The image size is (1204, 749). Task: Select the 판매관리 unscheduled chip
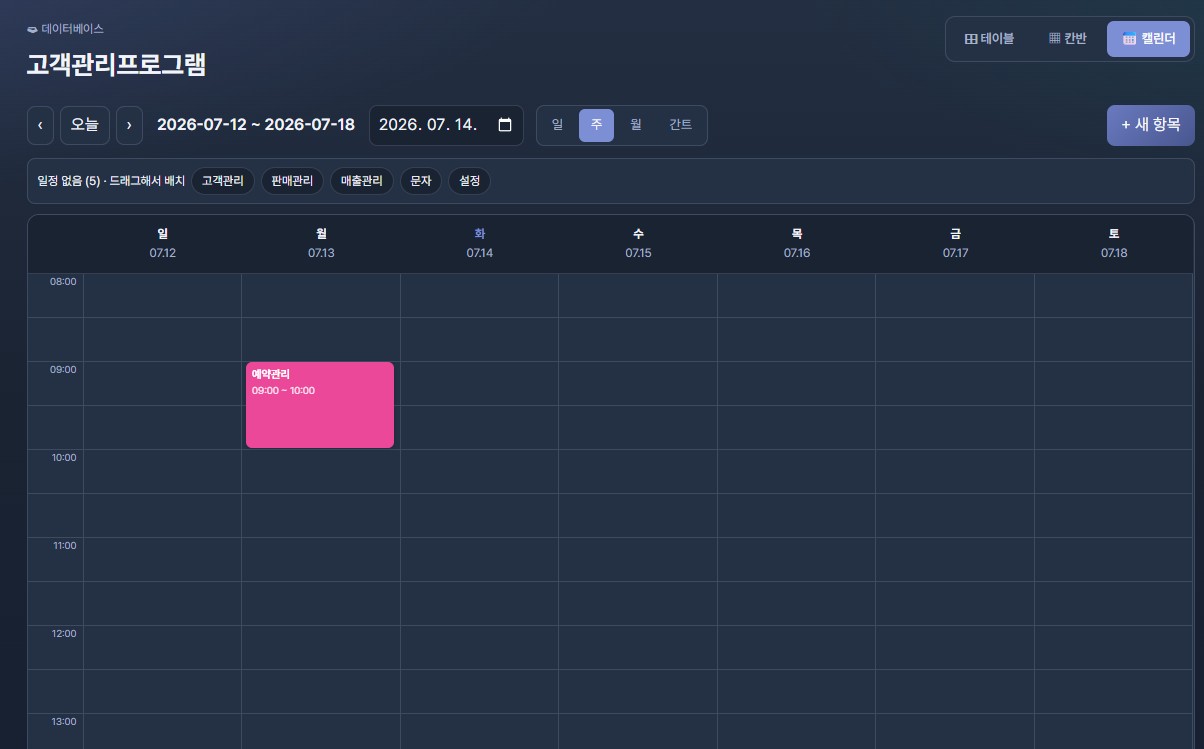click(292, 181)
